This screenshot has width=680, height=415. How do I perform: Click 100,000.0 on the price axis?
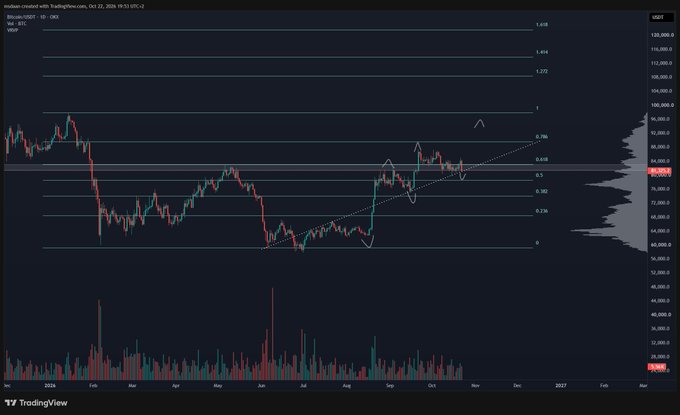(662, 105)
